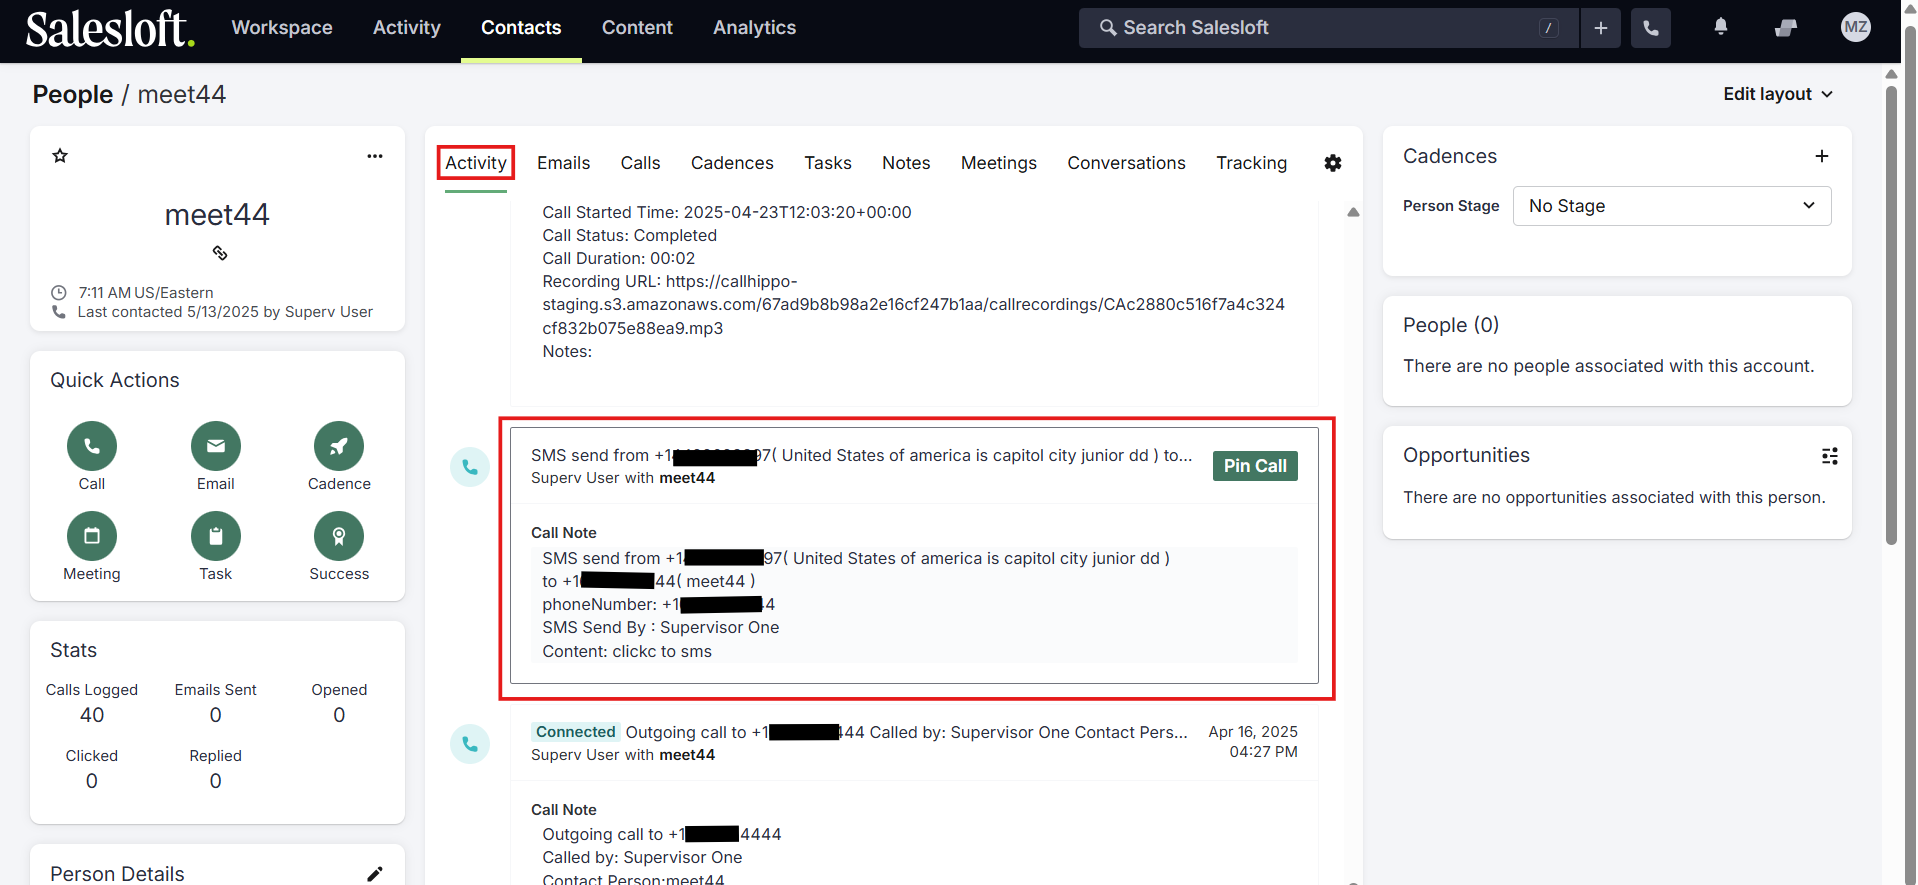Open Opportunities settings icon
Screen dimensions: 1918x885
click(x=1830, y=456)
